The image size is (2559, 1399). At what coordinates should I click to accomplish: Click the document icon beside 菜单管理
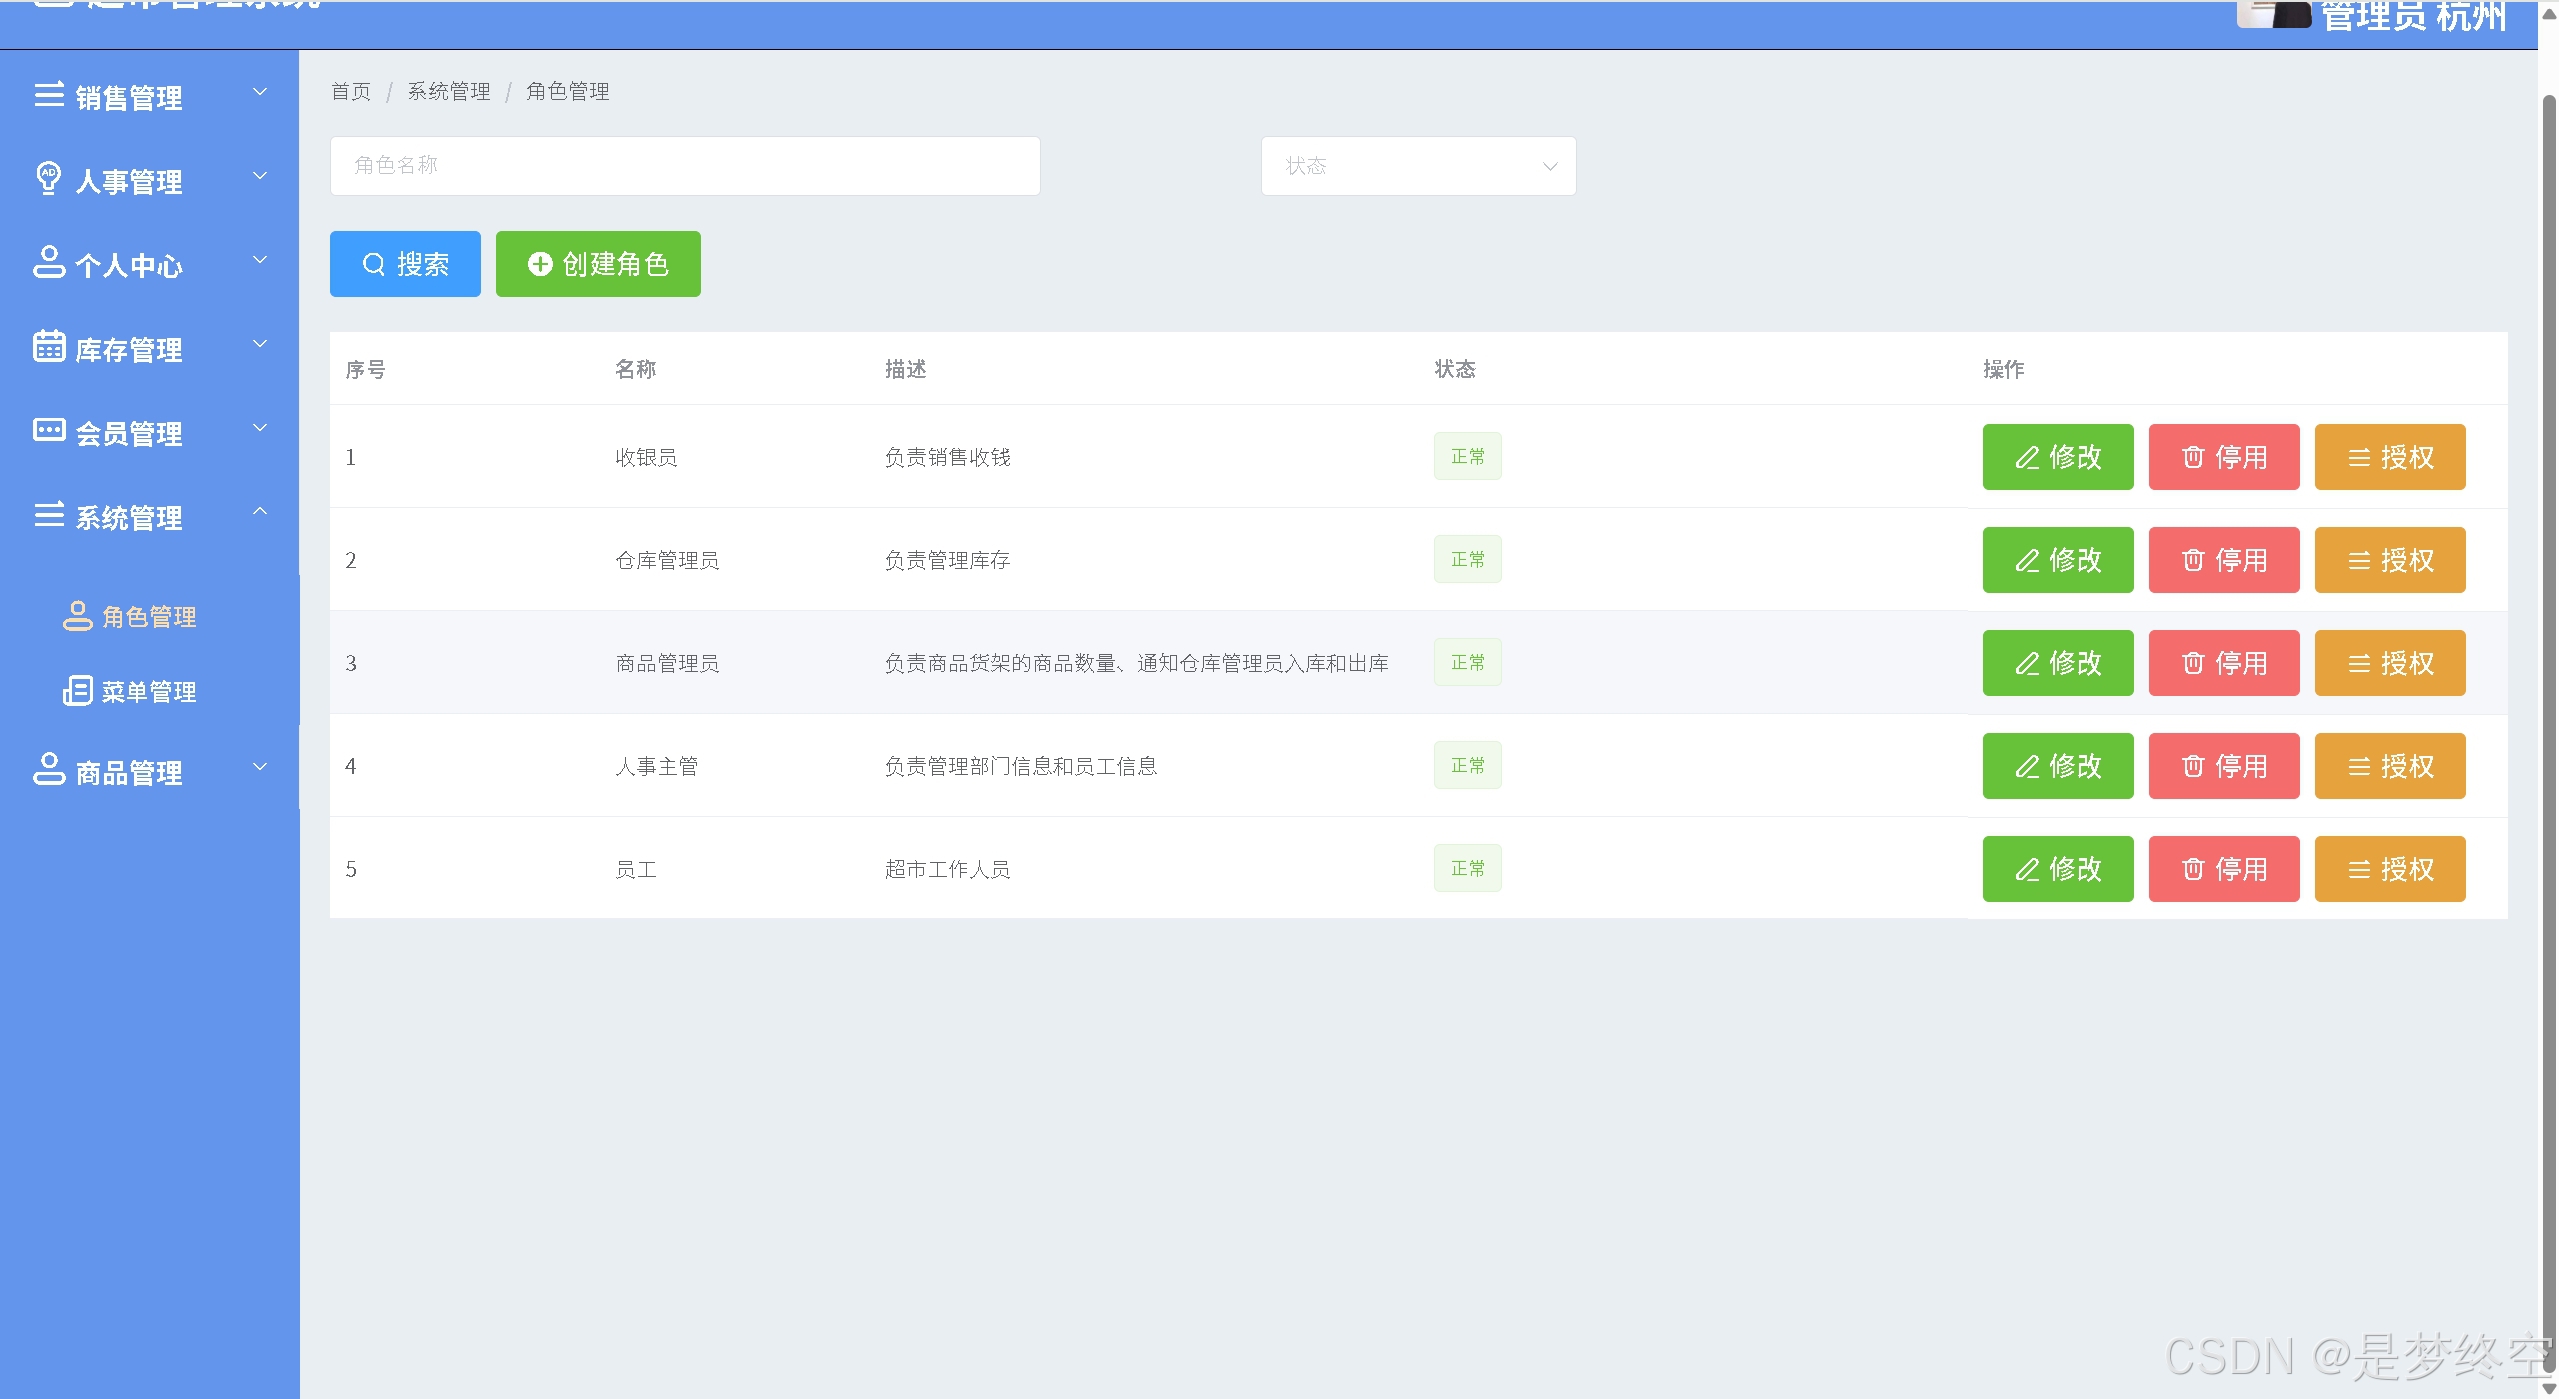click(77, 690)
